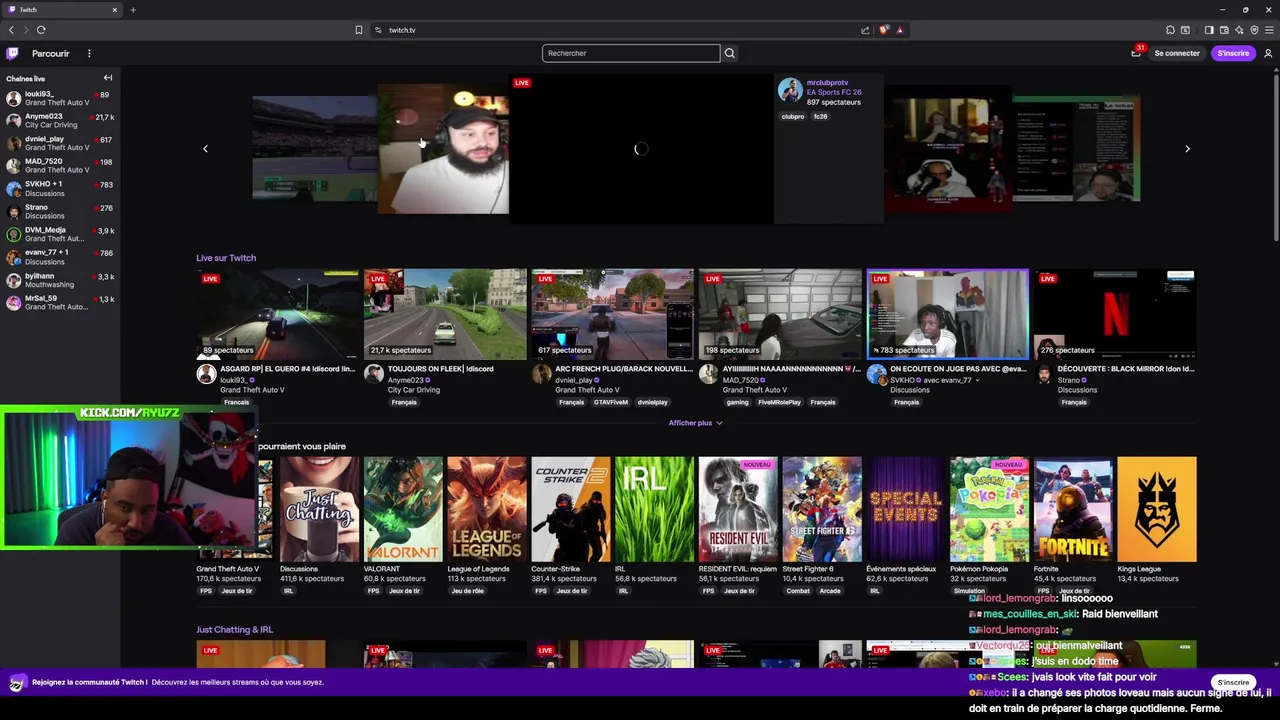The height and width of the screenshot is (720, 1280).
Task: Open ASGARD RP EL GUERO stream thumbnail
Action: coord(278,314)
